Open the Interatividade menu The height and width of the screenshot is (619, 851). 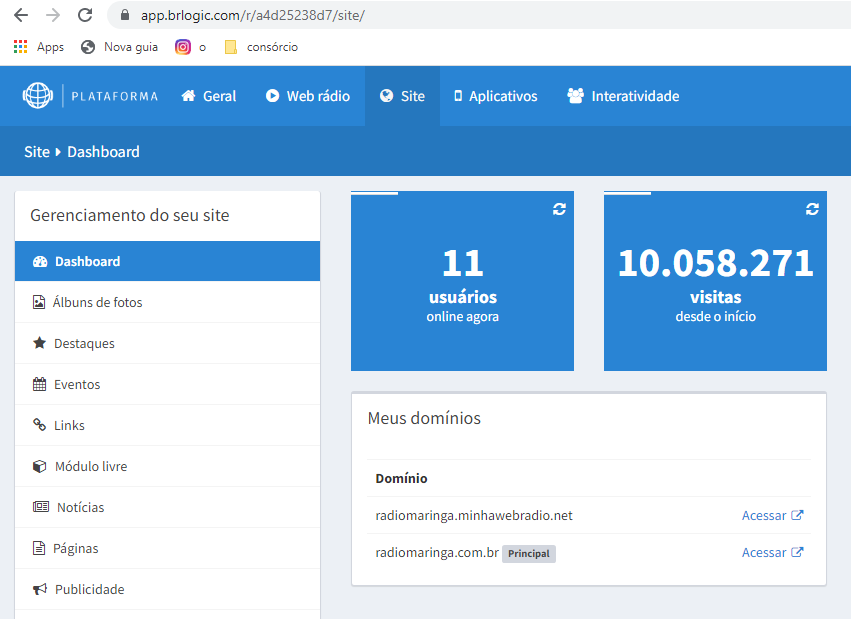click(x=623, y=96)
